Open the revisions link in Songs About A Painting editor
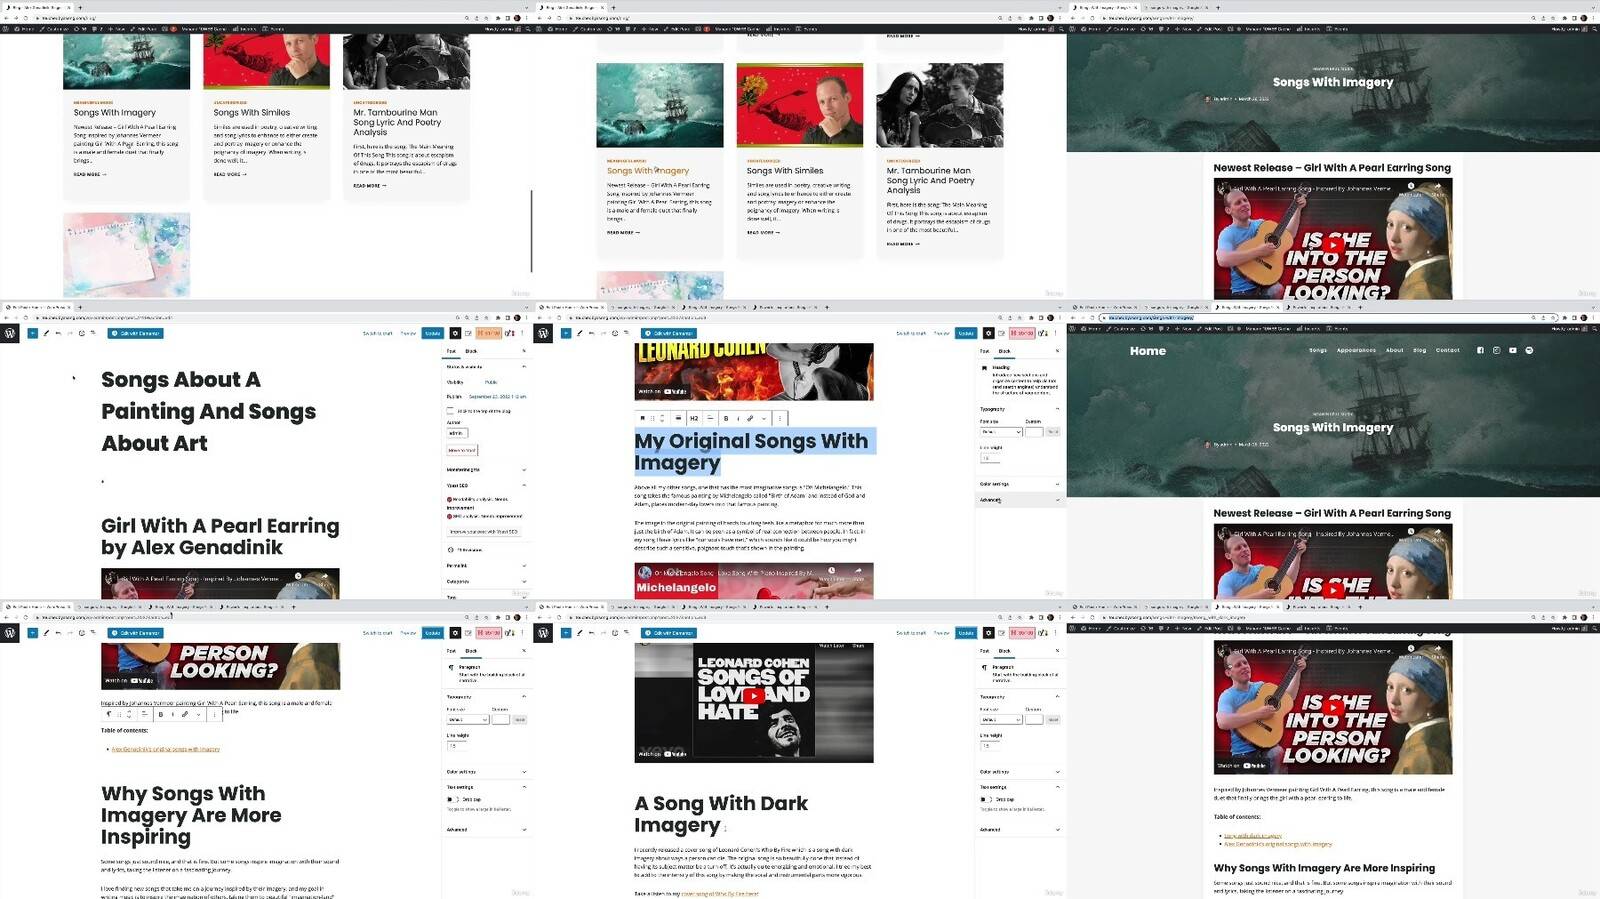 coord(468,549)
